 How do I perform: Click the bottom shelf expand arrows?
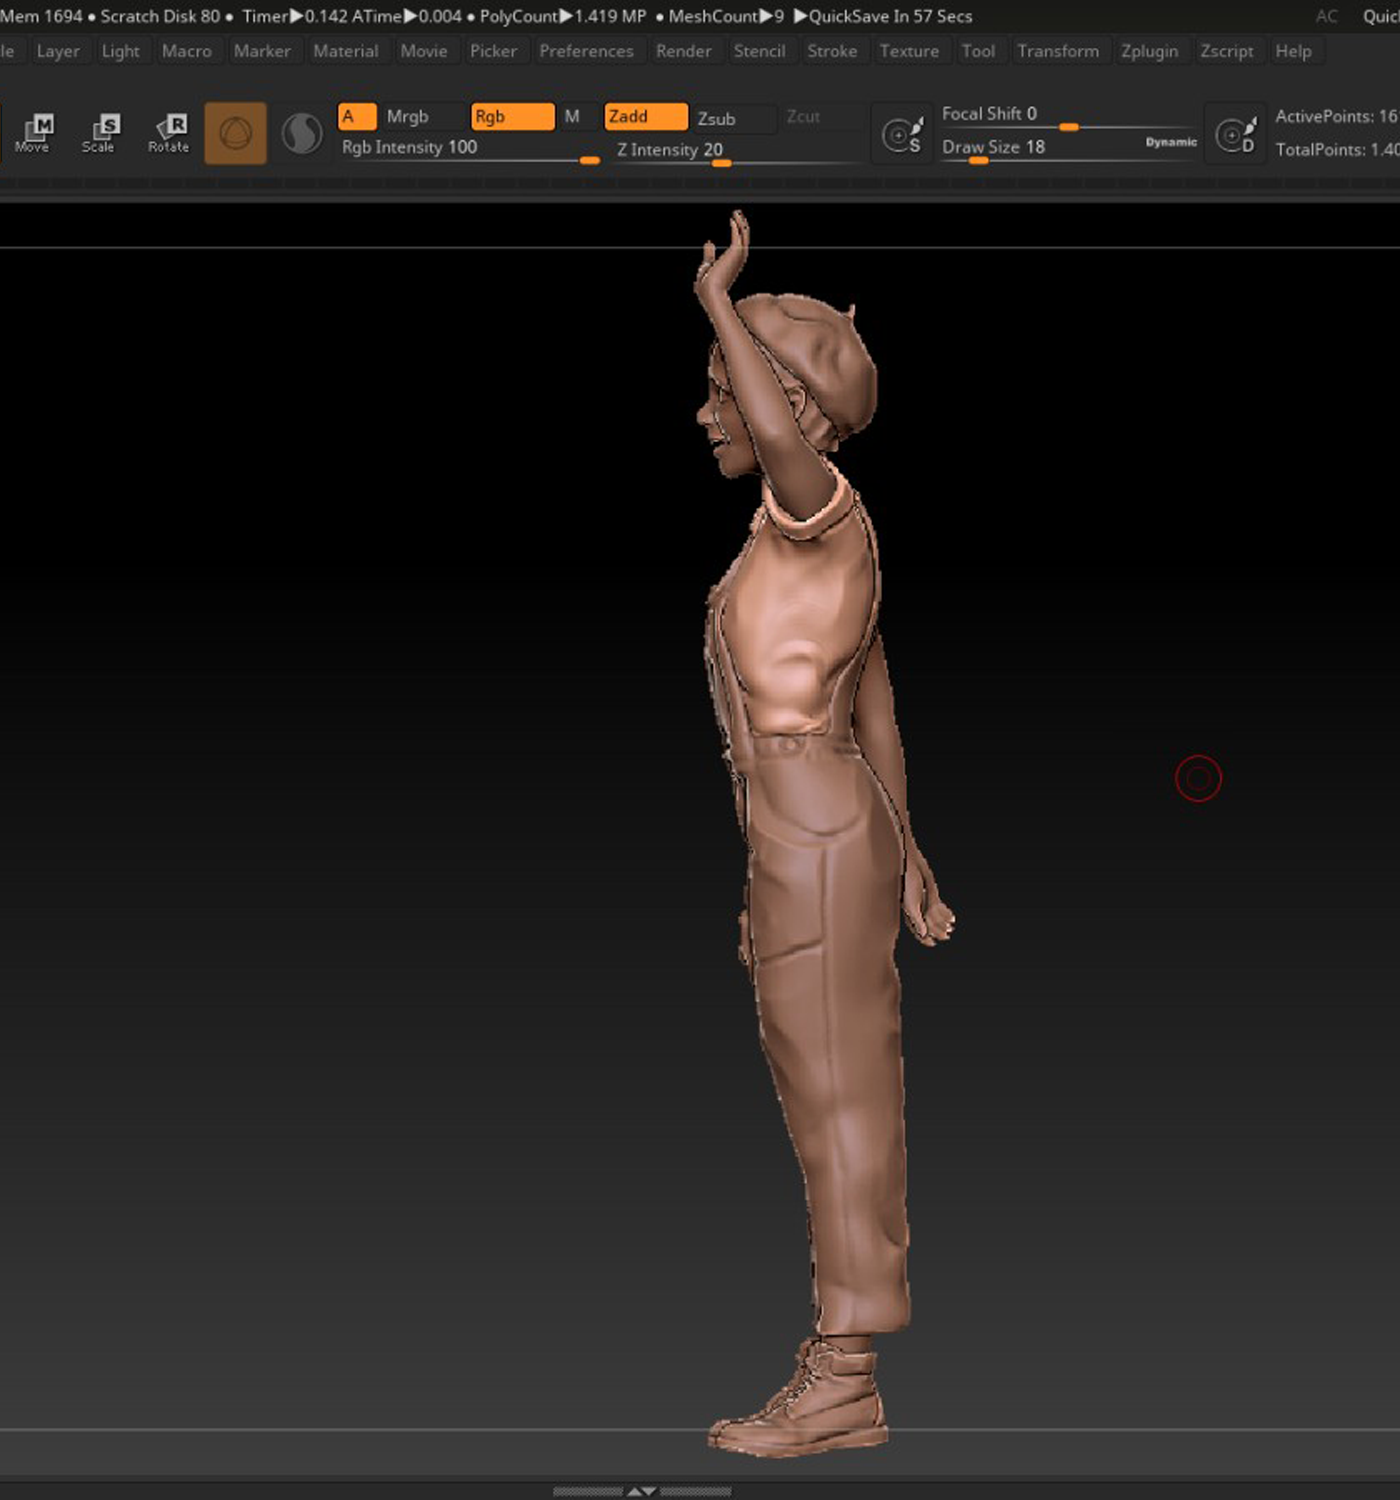[x=642, y=1490]
